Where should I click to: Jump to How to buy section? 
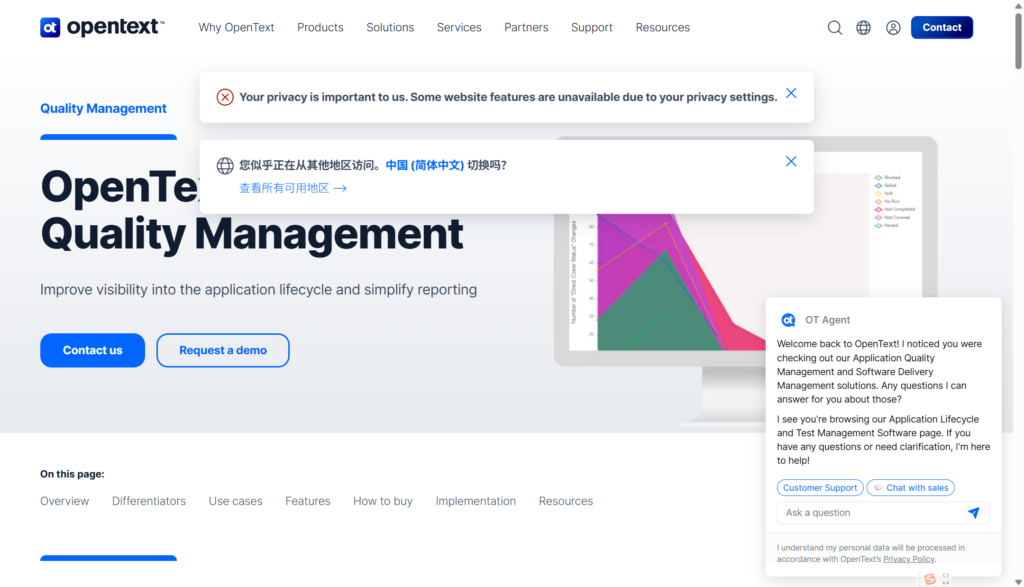click(383, 501)
